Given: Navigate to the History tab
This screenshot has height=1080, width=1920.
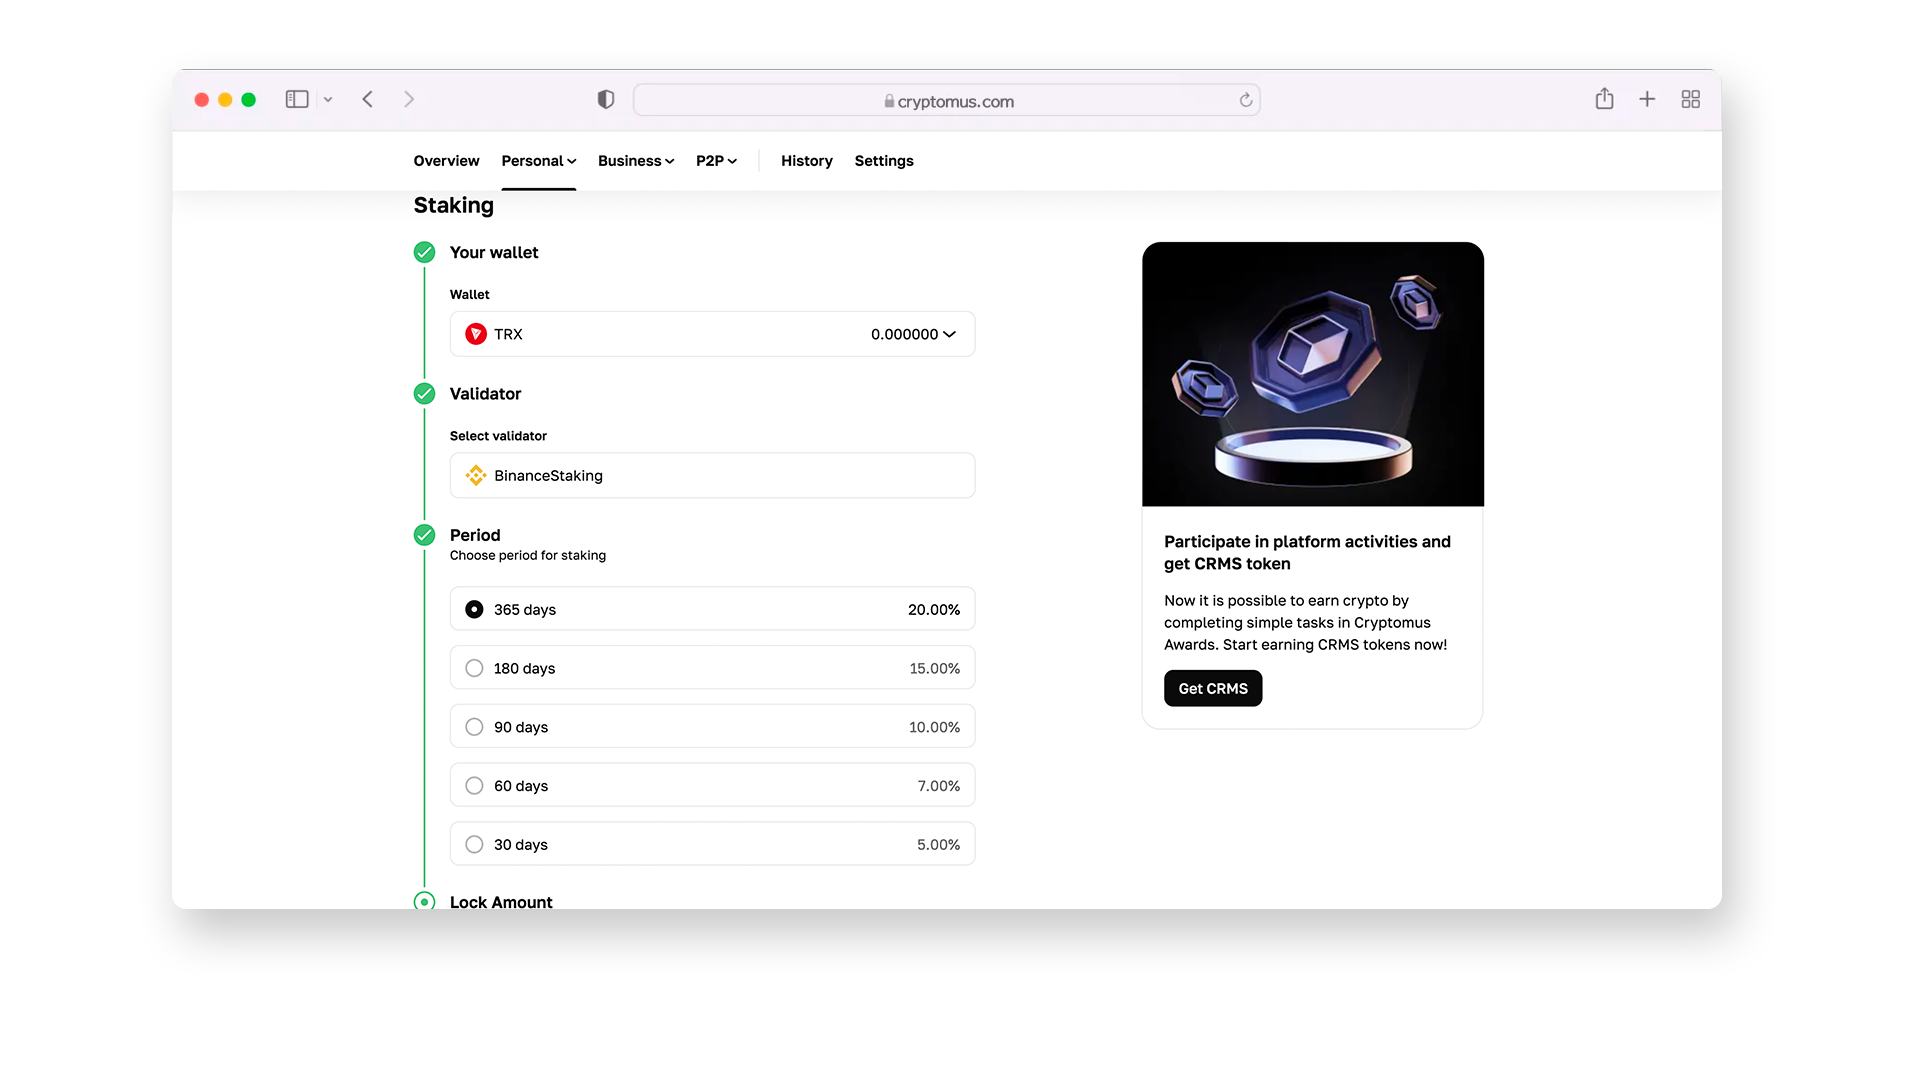Looking at the screenshot, I should pos(806,160).
